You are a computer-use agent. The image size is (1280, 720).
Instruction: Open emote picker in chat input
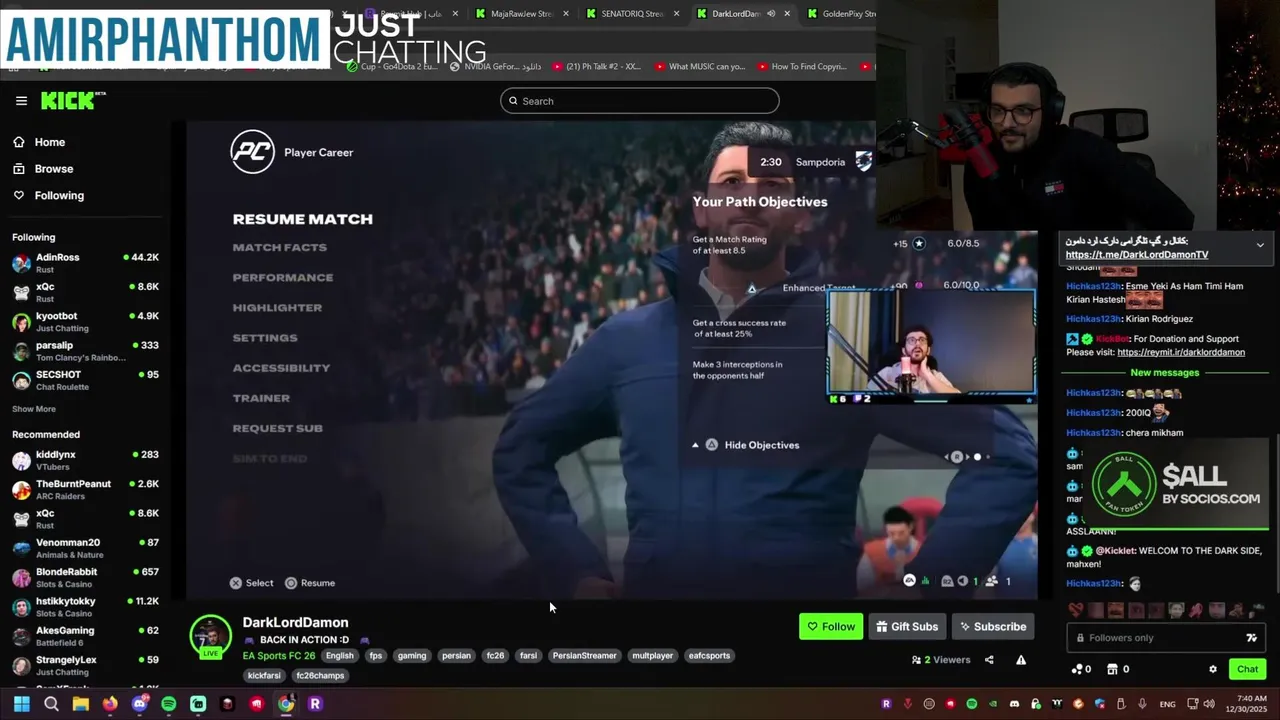click(1251, 638)
